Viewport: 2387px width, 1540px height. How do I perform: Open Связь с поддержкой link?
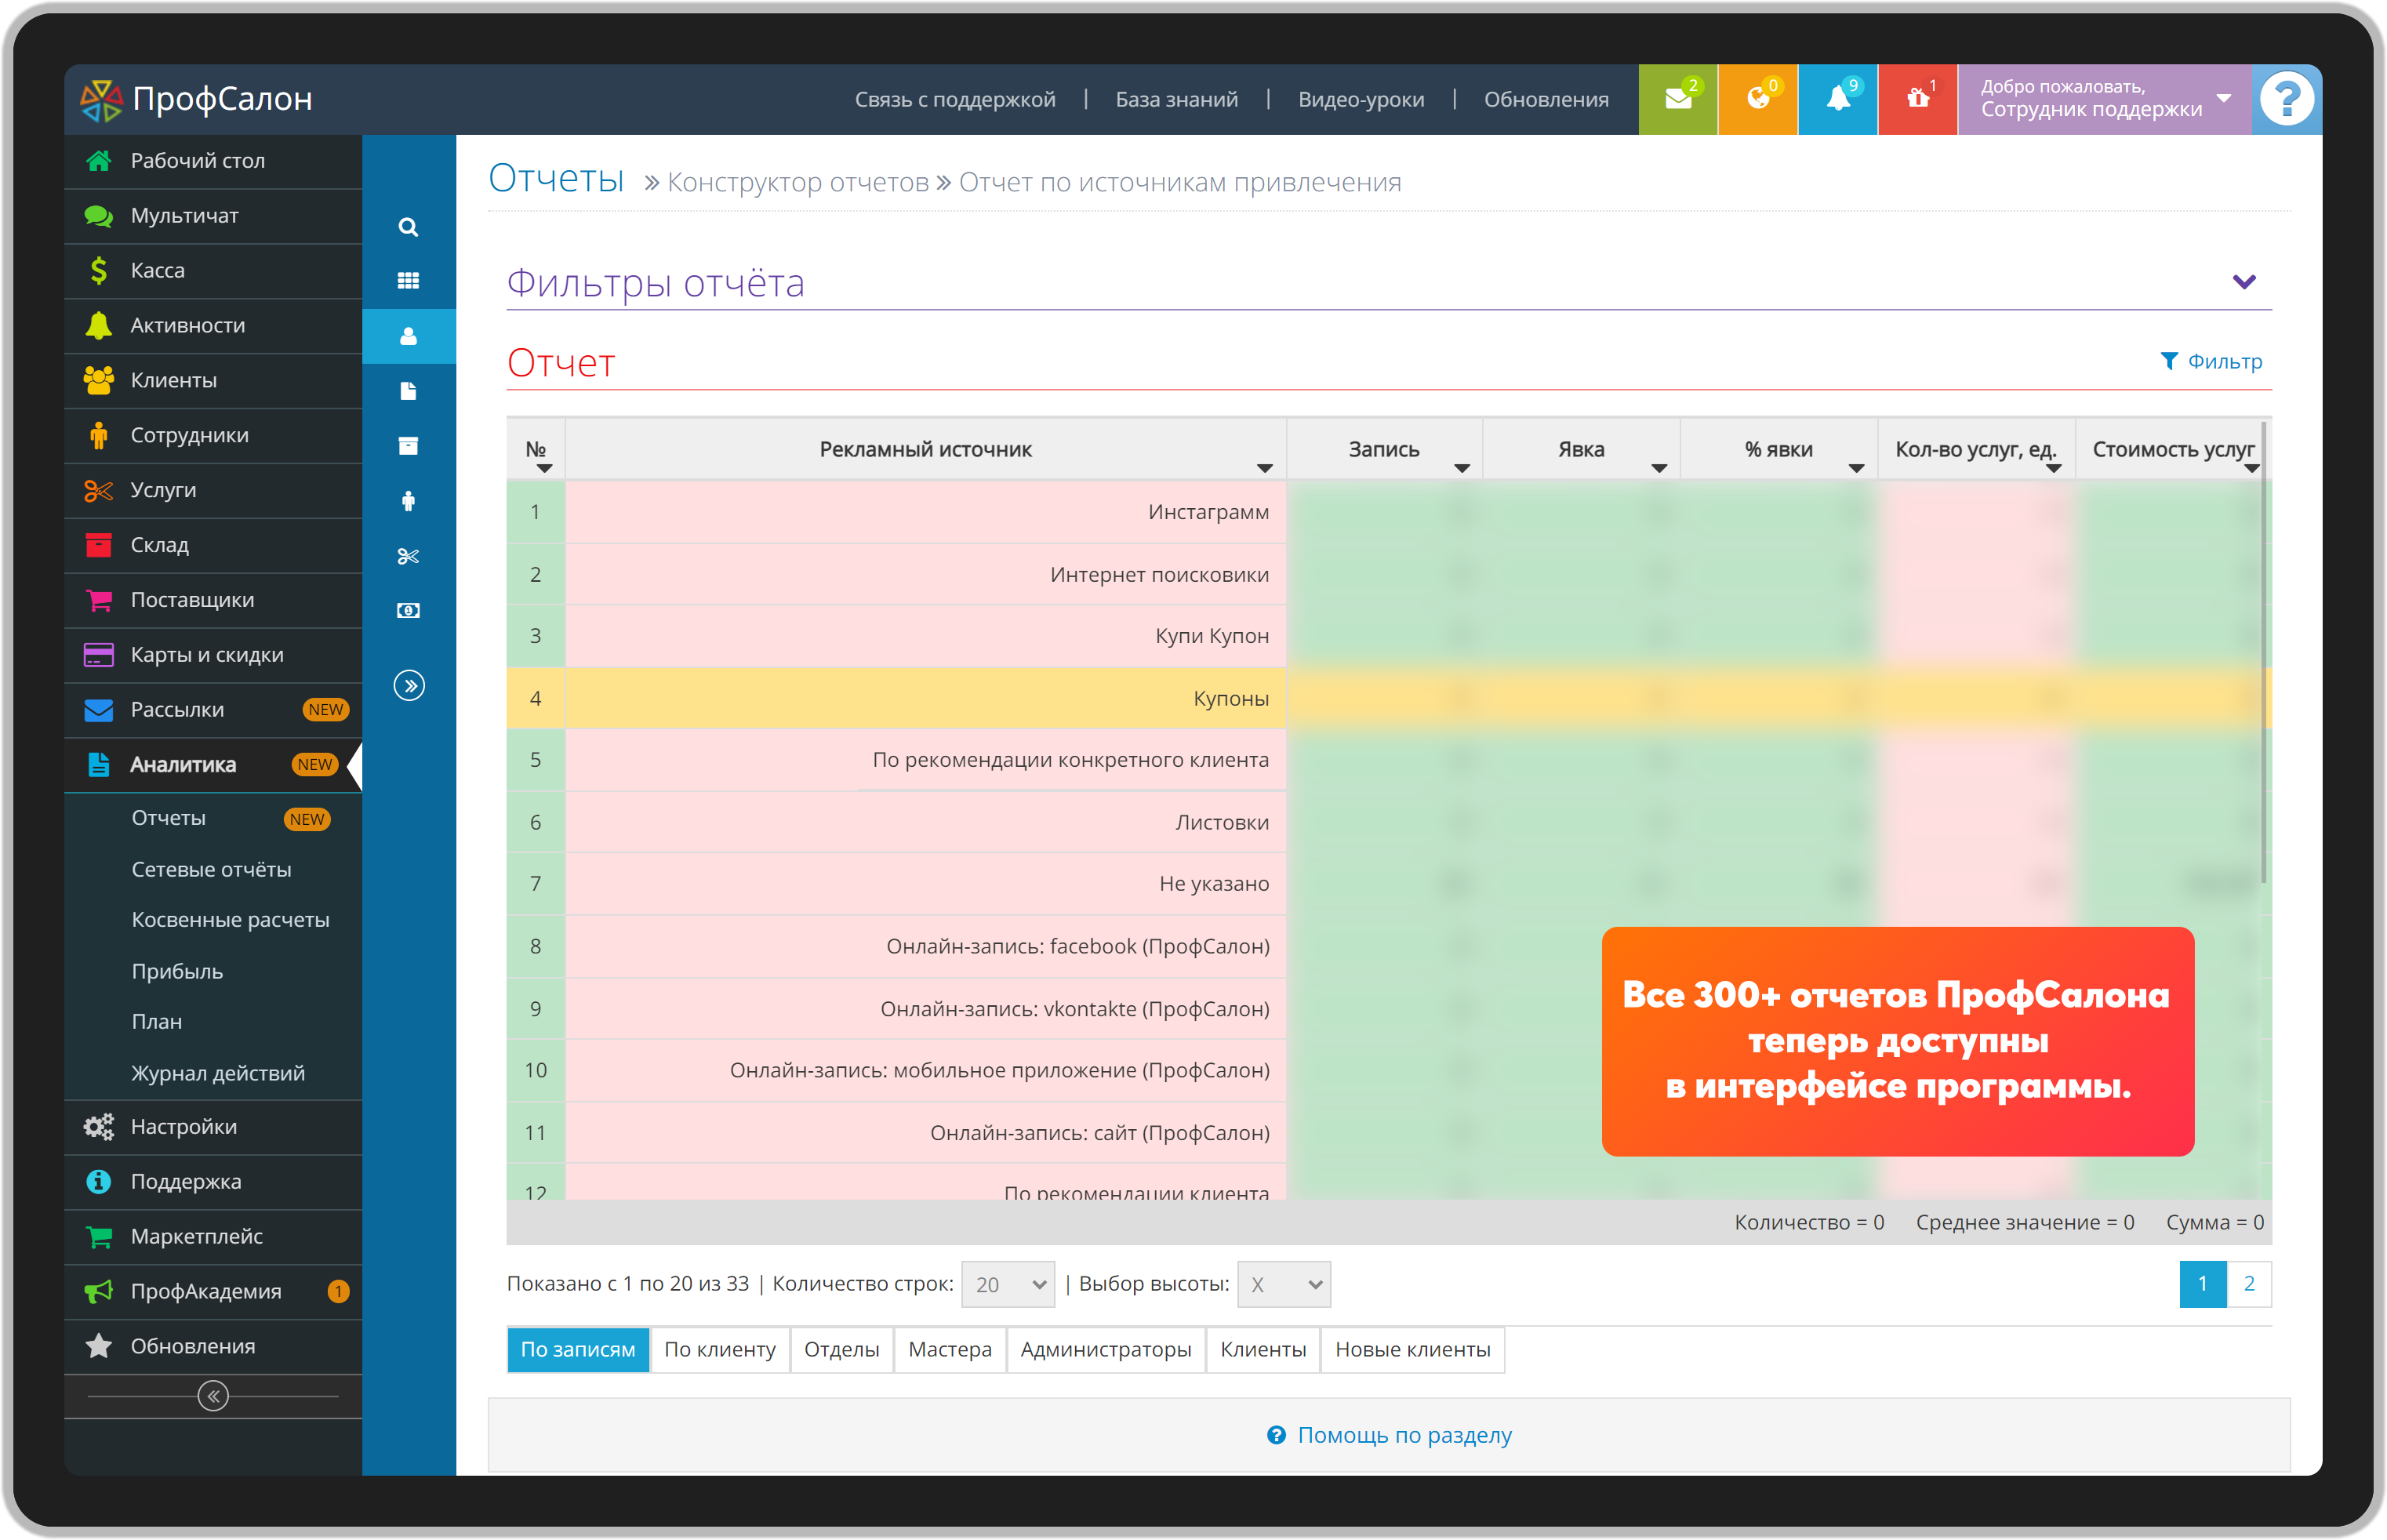point(955,100)
